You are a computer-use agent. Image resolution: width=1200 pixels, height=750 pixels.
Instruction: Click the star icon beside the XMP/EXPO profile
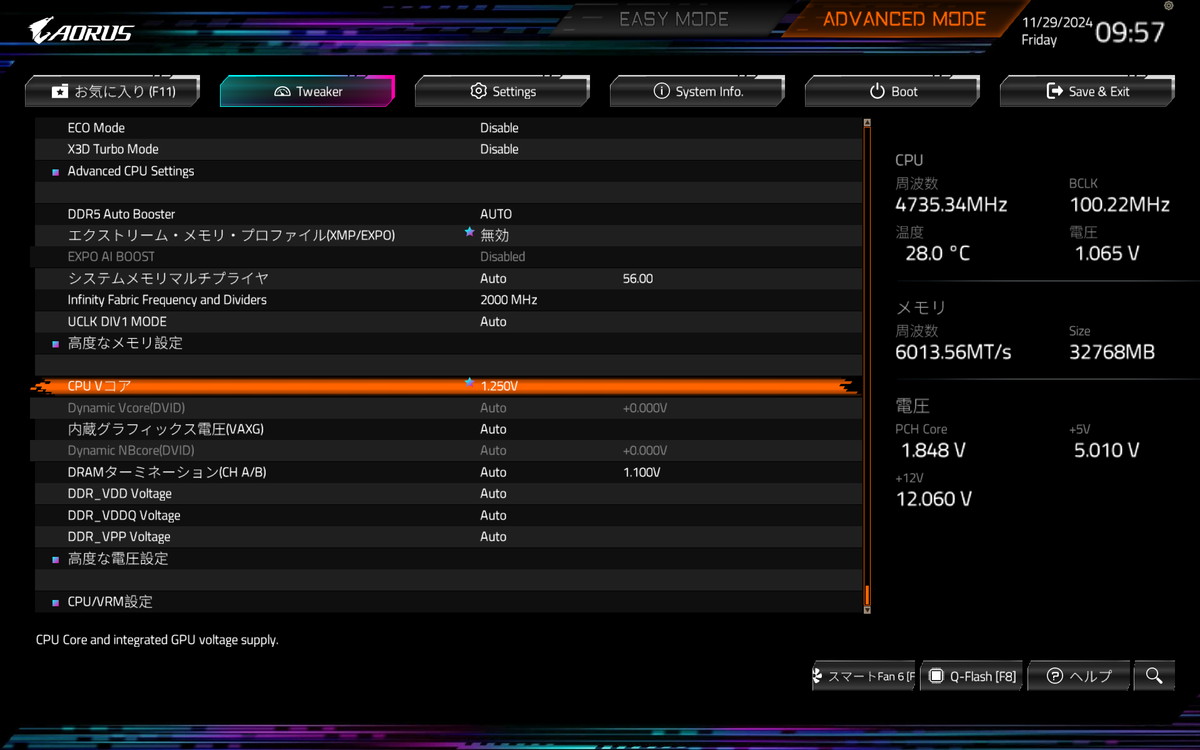tap(469, 232)
